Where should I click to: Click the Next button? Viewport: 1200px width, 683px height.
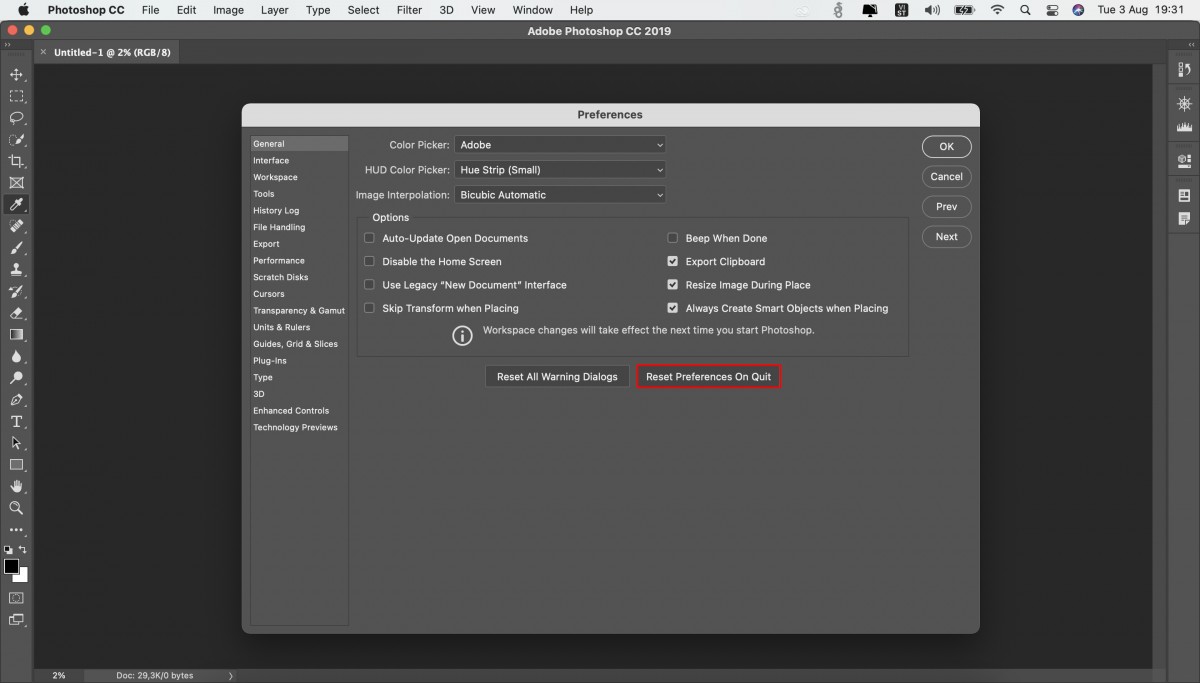pyautogui.click(x=946, y=237)
